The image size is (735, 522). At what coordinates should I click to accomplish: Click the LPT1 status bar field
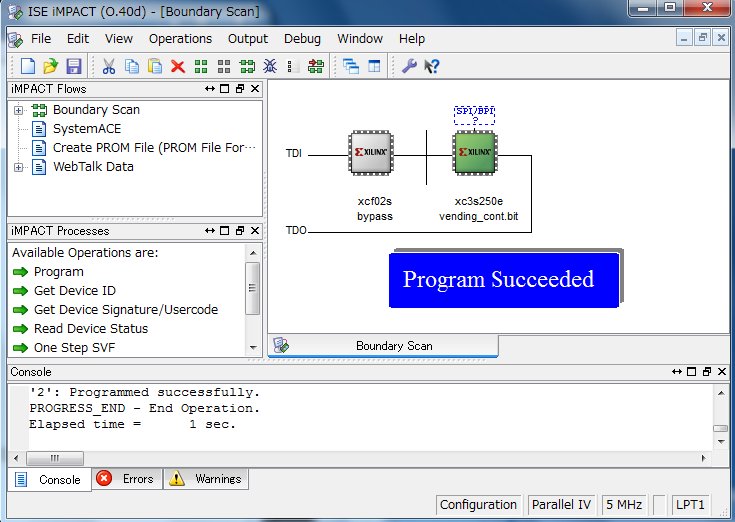[x=690, y=505]
